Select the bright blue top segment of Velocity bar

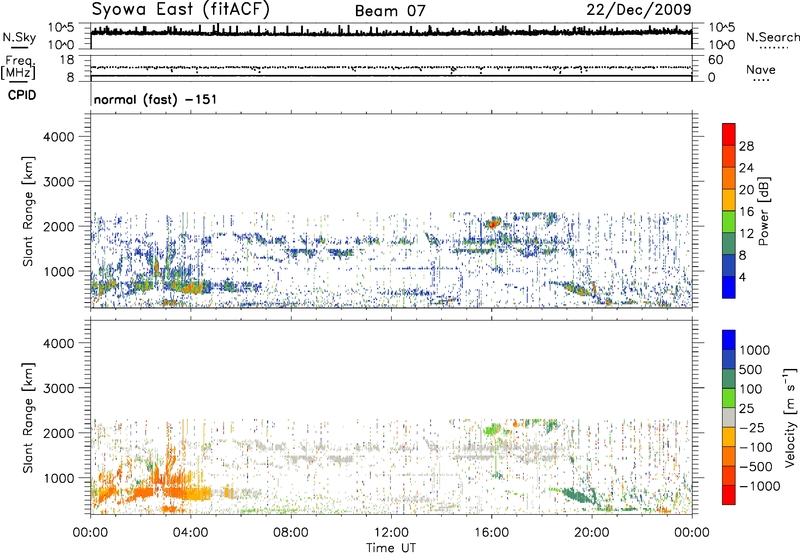[729, 340]
